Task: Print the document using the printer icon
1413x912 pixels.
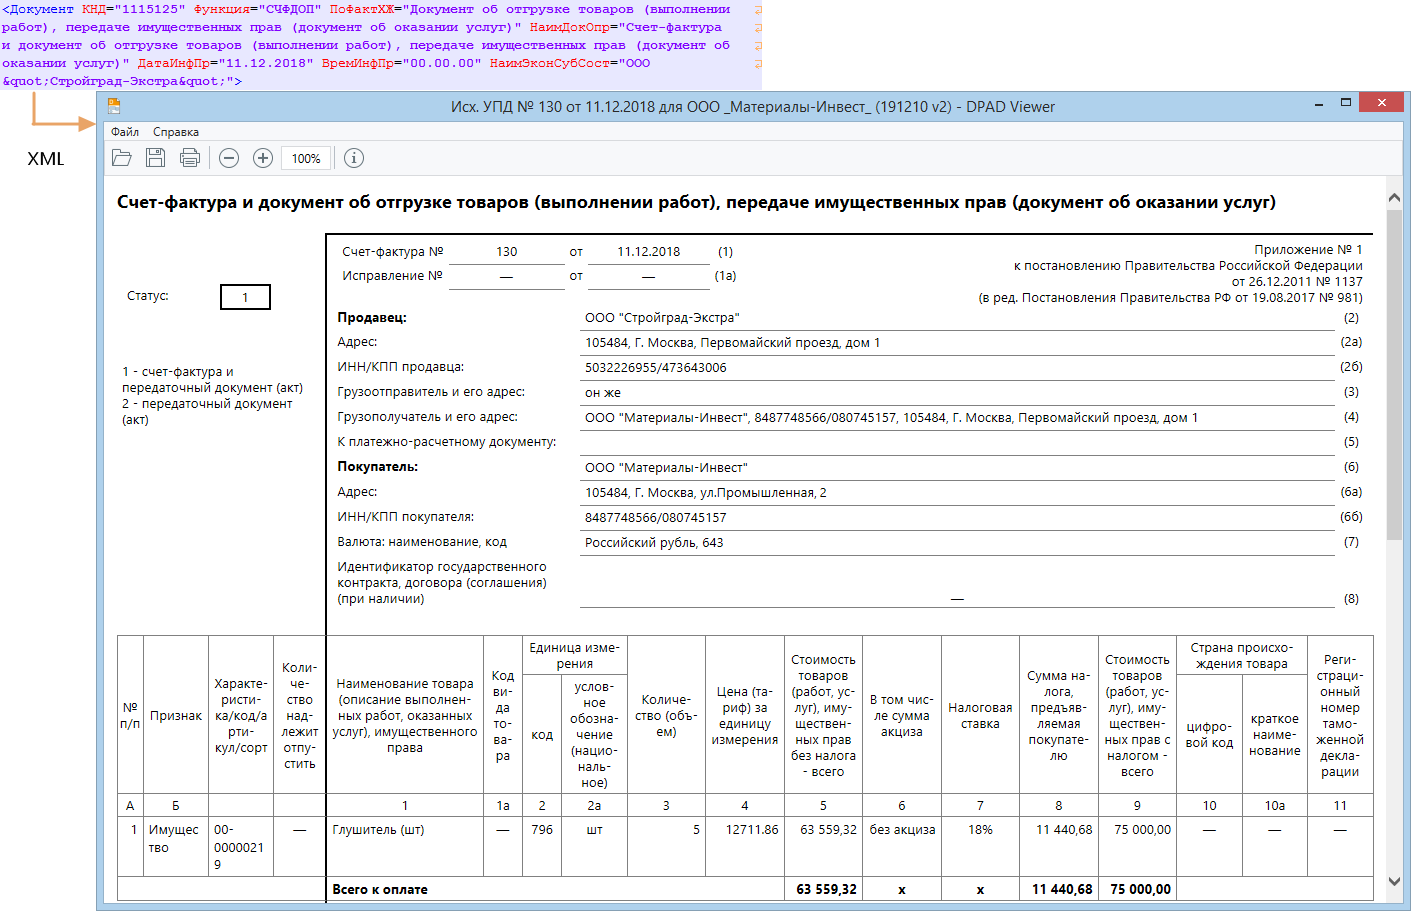Action: tap(190, 158)
